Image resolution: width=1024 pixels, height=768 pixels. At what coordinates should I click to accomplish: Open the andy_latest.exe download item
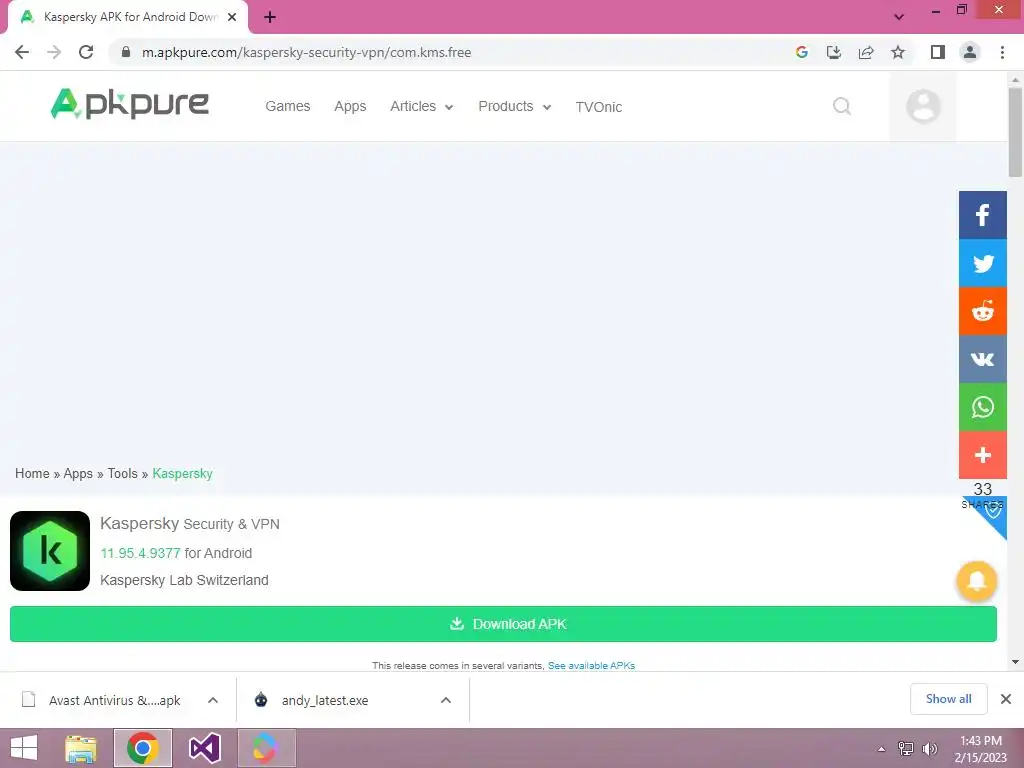pyautogui.click(x=327, y=700)
